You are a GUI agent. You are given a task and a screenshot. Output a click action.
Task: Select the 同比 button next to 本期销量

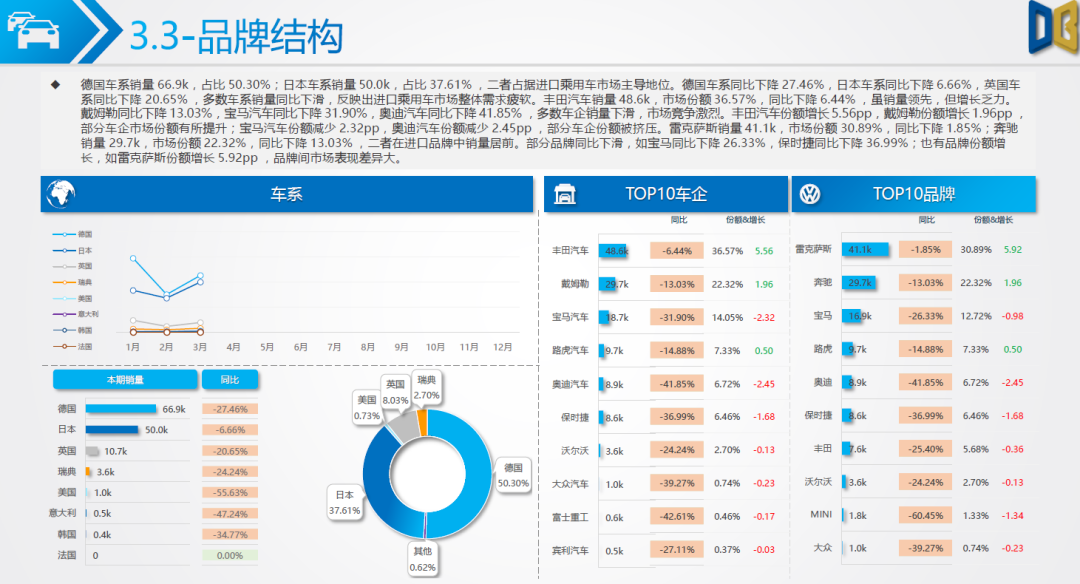(230, 380)
